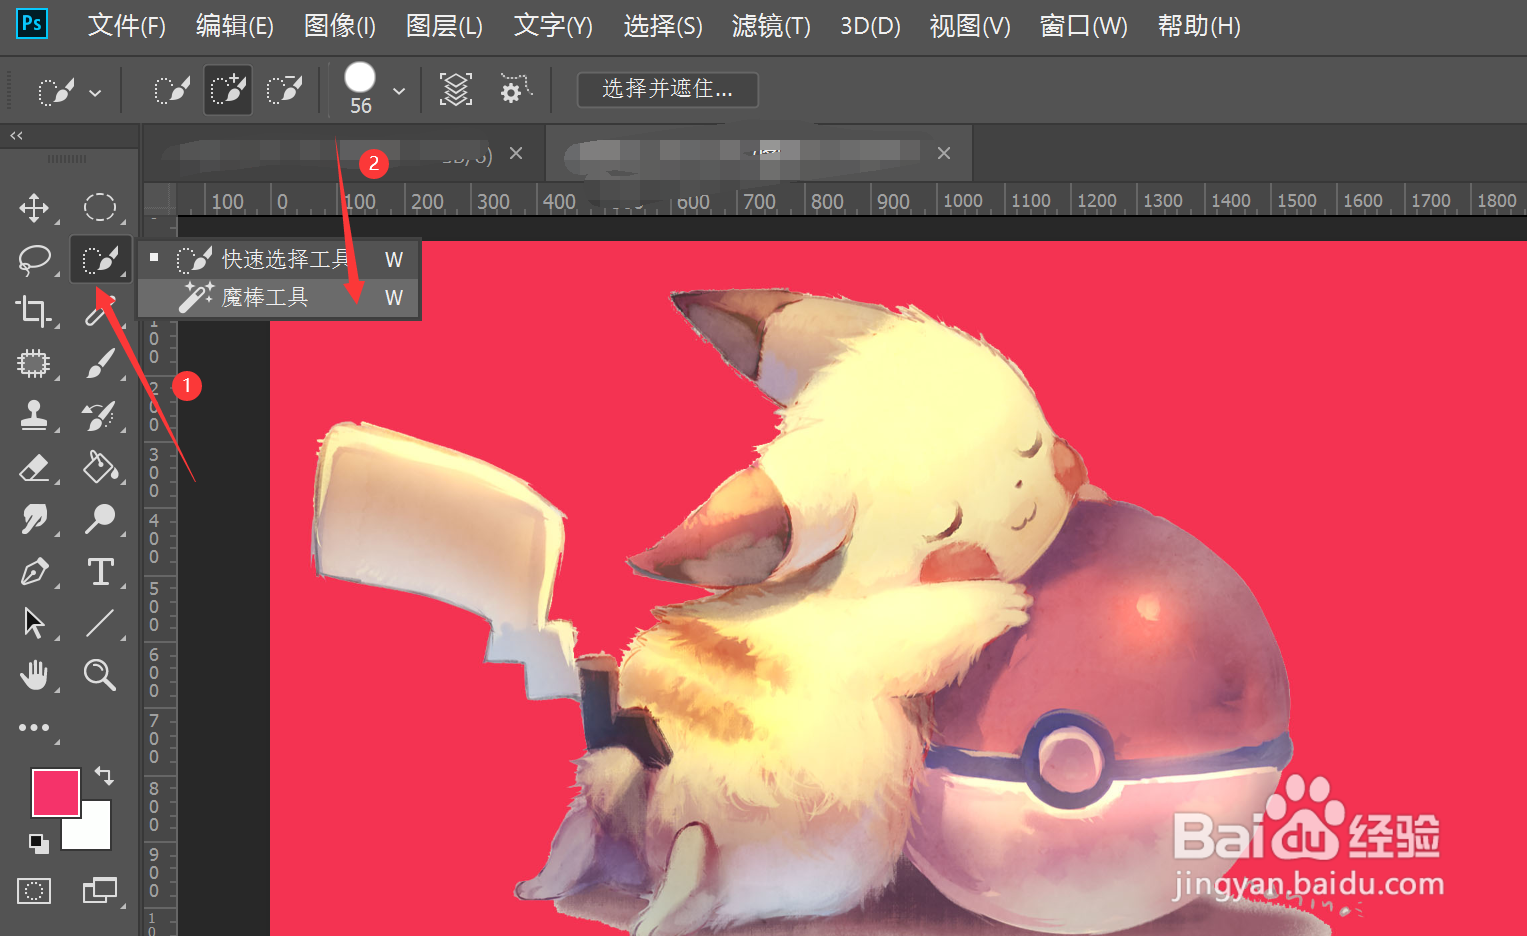
Task: Open the screen mode switcher
Action: click(99, 890)
